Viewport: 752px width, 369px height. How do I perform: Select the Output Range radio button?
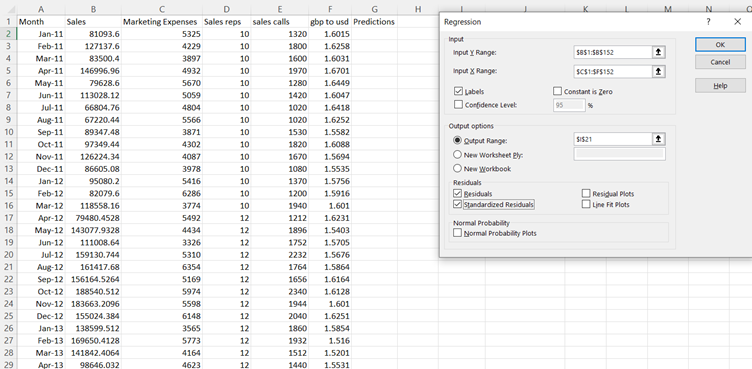pos(458,140)
